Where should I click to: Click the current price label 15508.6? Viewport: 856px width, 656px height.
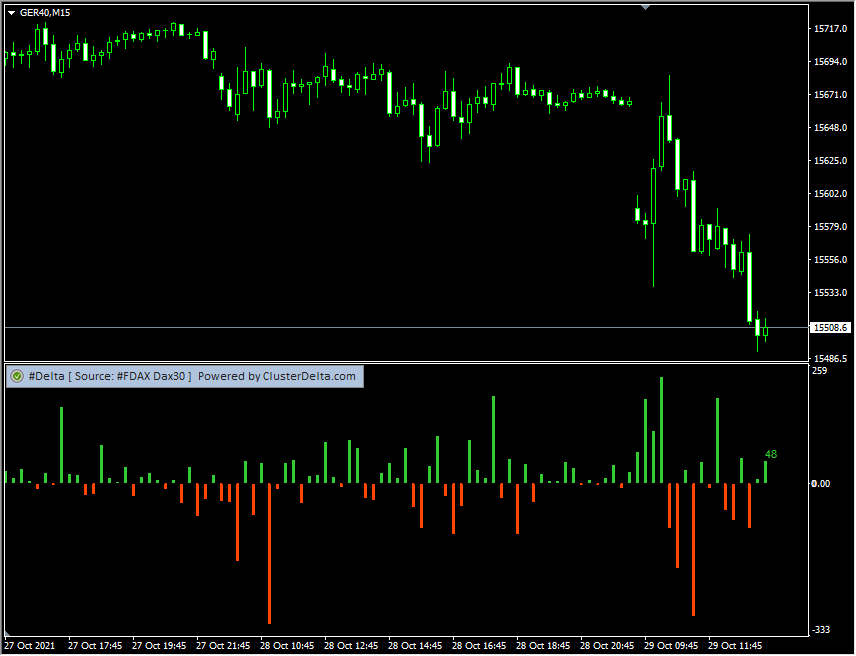pos(831,328)
